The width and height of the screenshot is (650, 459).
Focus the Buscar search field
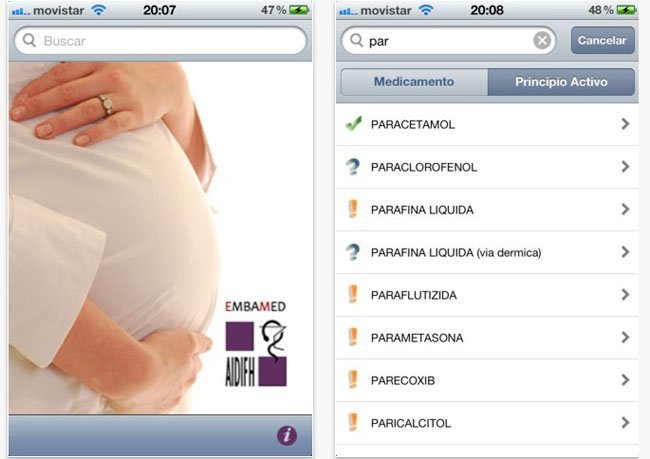(160, 41)
